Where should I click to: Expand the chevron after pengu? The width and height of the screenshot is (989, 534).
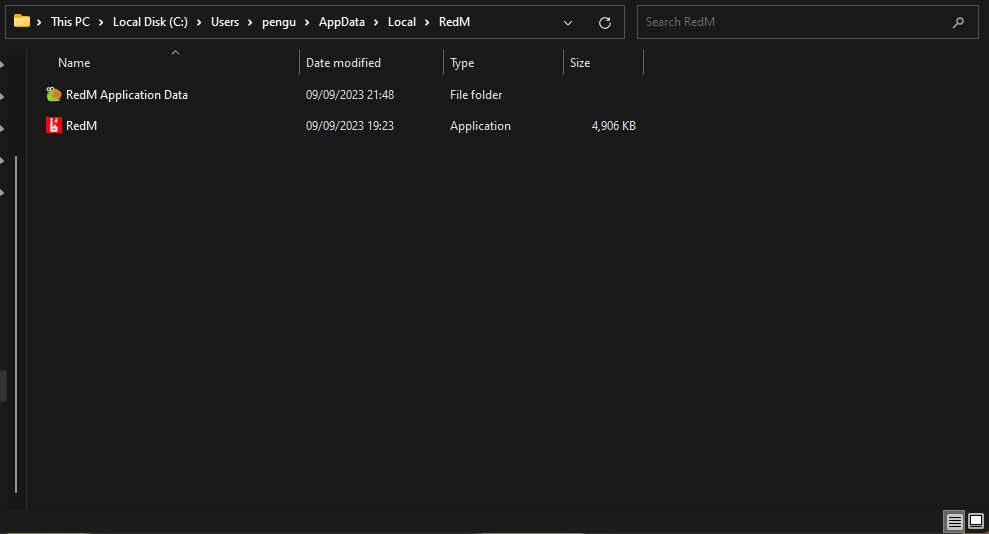pos(307,23)
